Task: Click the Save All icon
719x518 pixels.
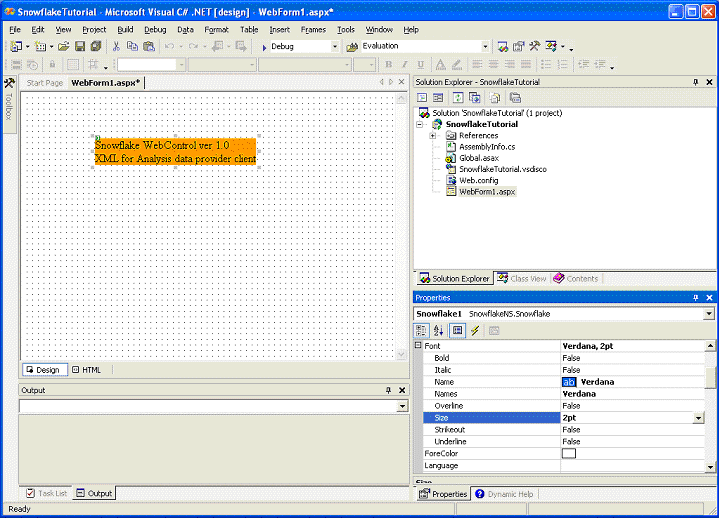Action: pyautogui.click(x=95, y=46)
